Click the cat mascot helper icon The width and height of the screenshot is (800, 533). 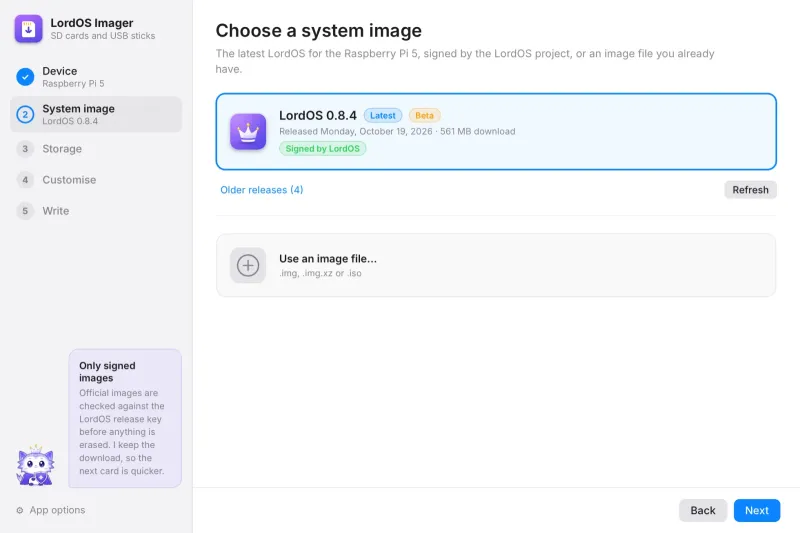[x=35, y=465]
